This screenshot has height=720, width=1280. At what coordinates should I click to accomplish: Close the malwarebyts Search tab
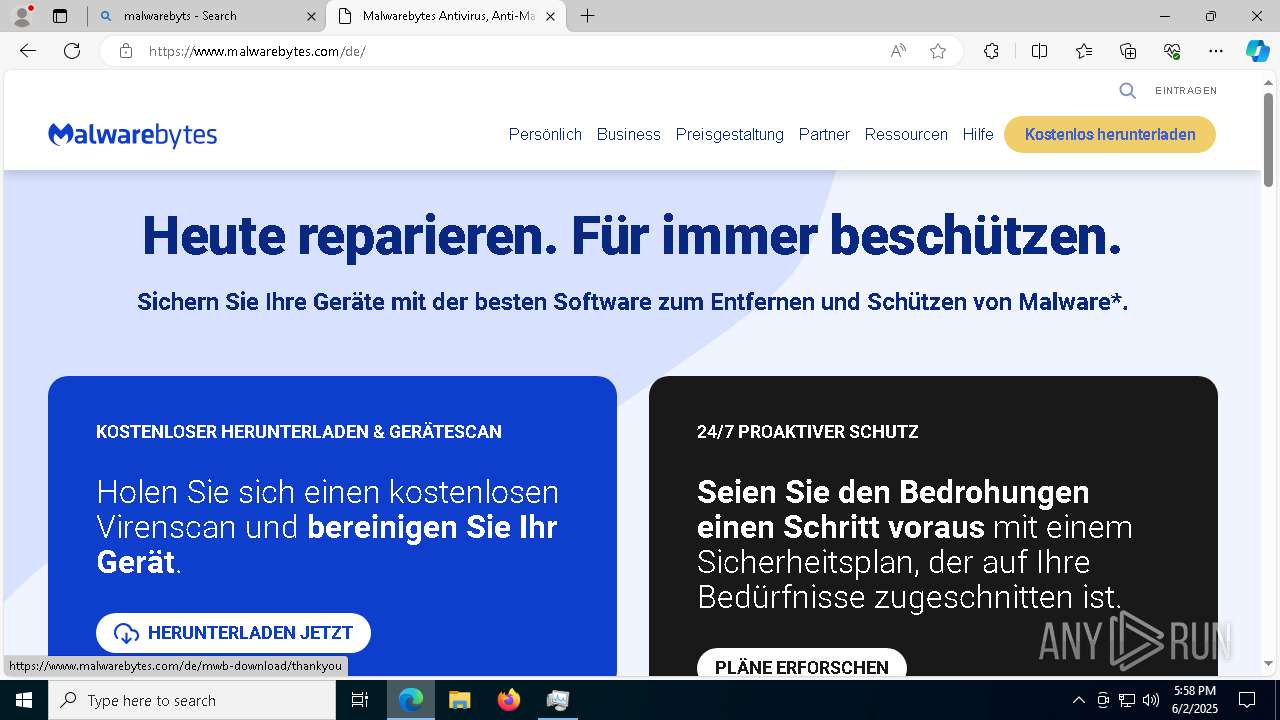pyautogui.click(x=311, y=16)
